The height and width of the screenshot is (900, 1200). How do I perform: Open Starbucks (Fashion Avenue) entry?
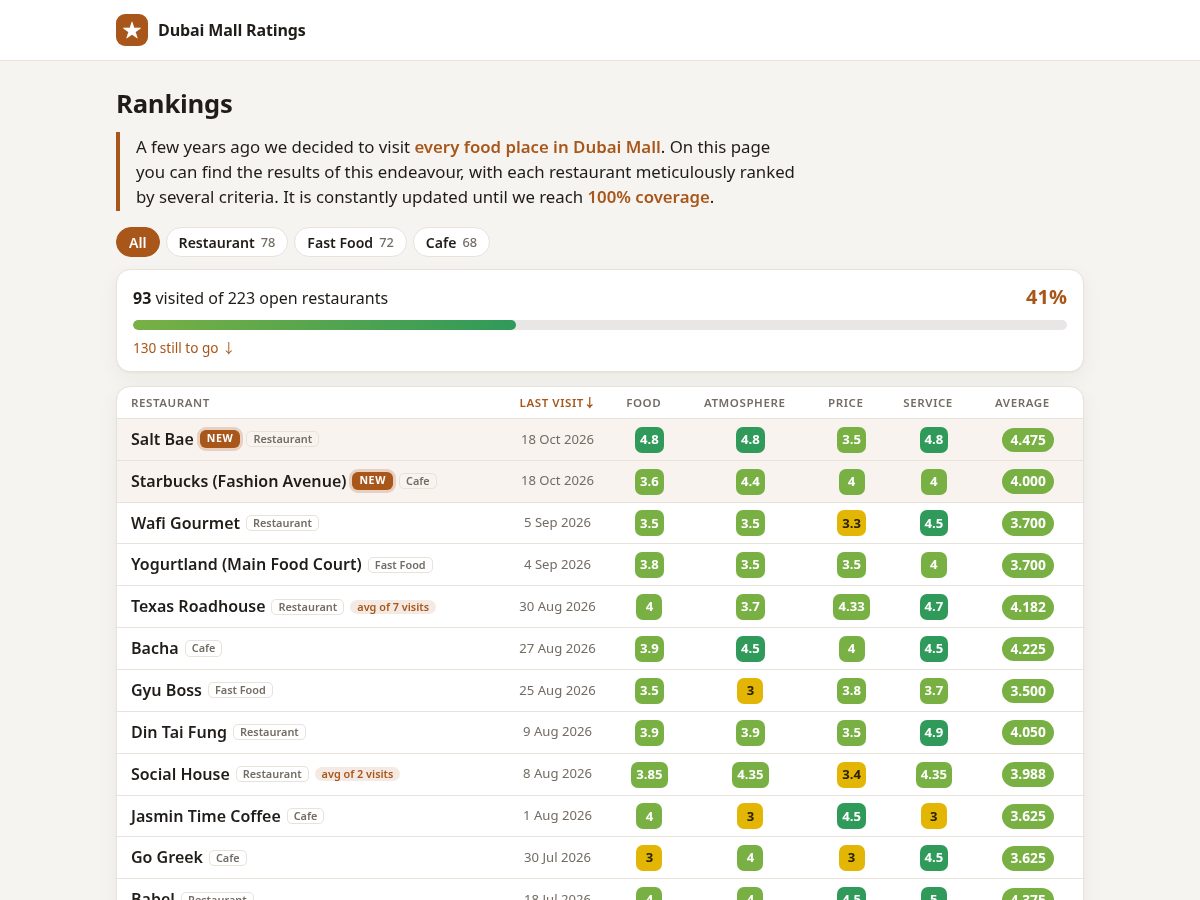click(238, 481)
